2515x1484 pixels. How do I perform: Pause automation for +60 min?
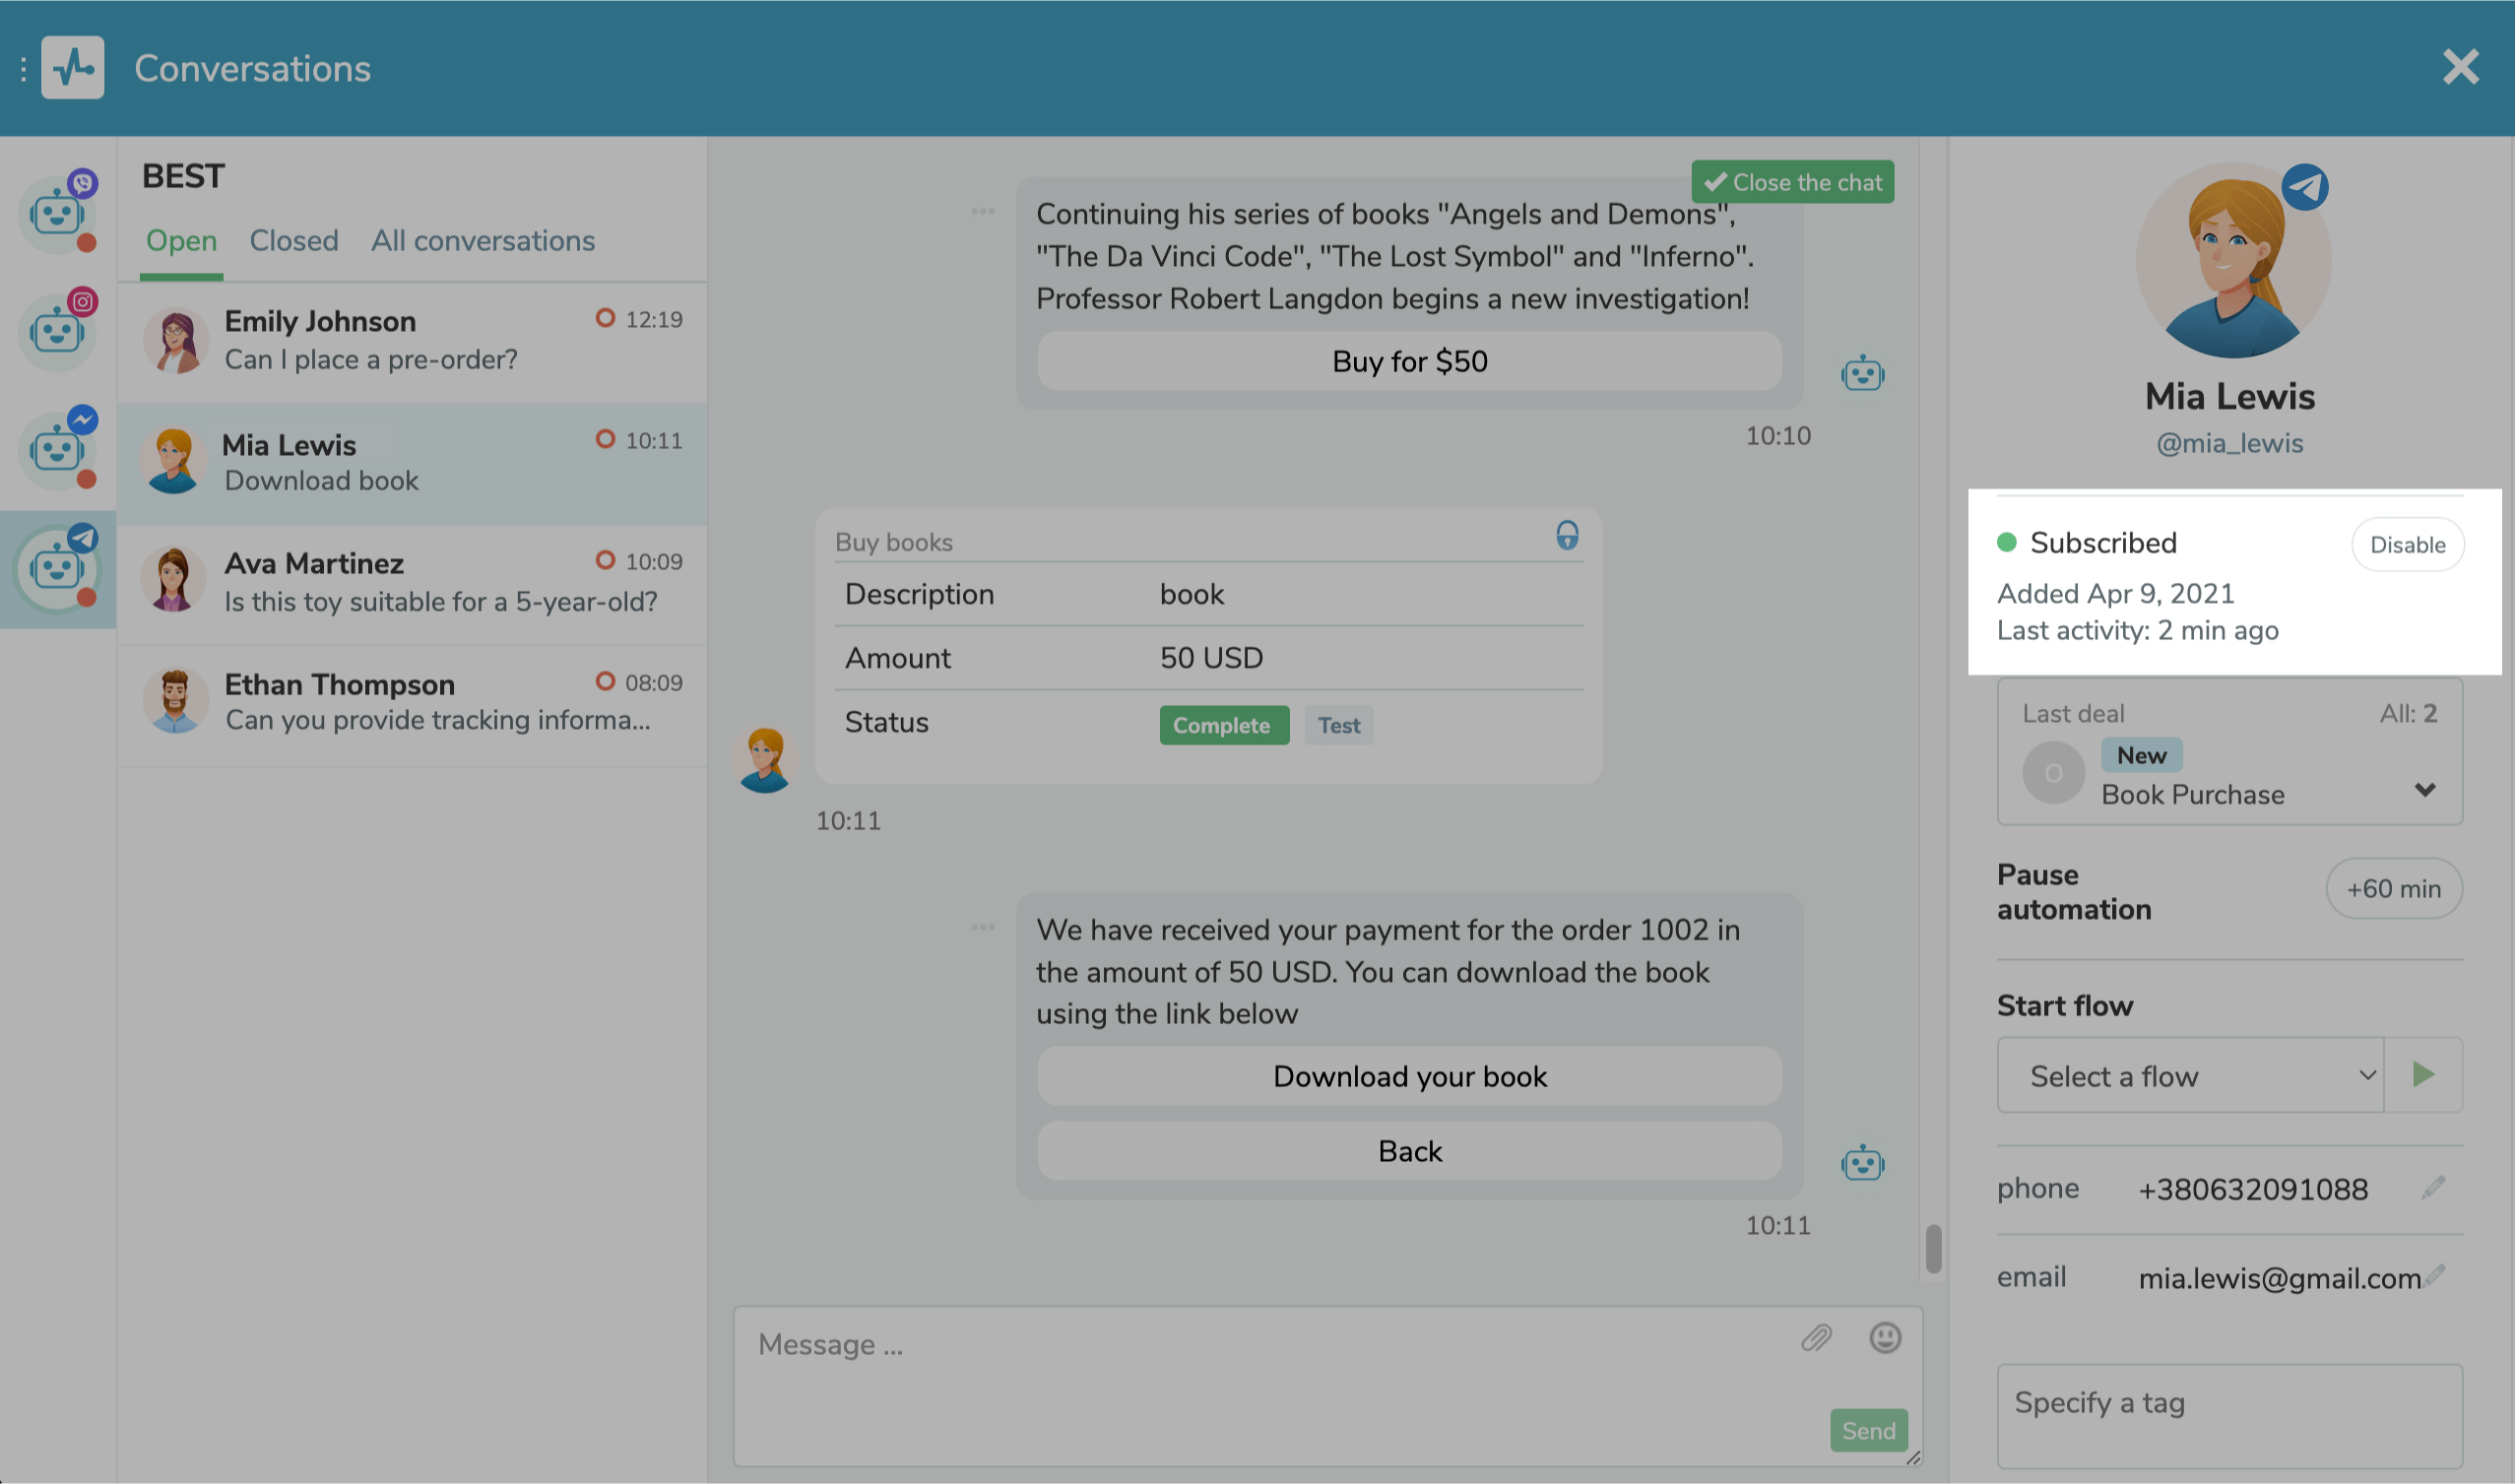point(2393,888)
